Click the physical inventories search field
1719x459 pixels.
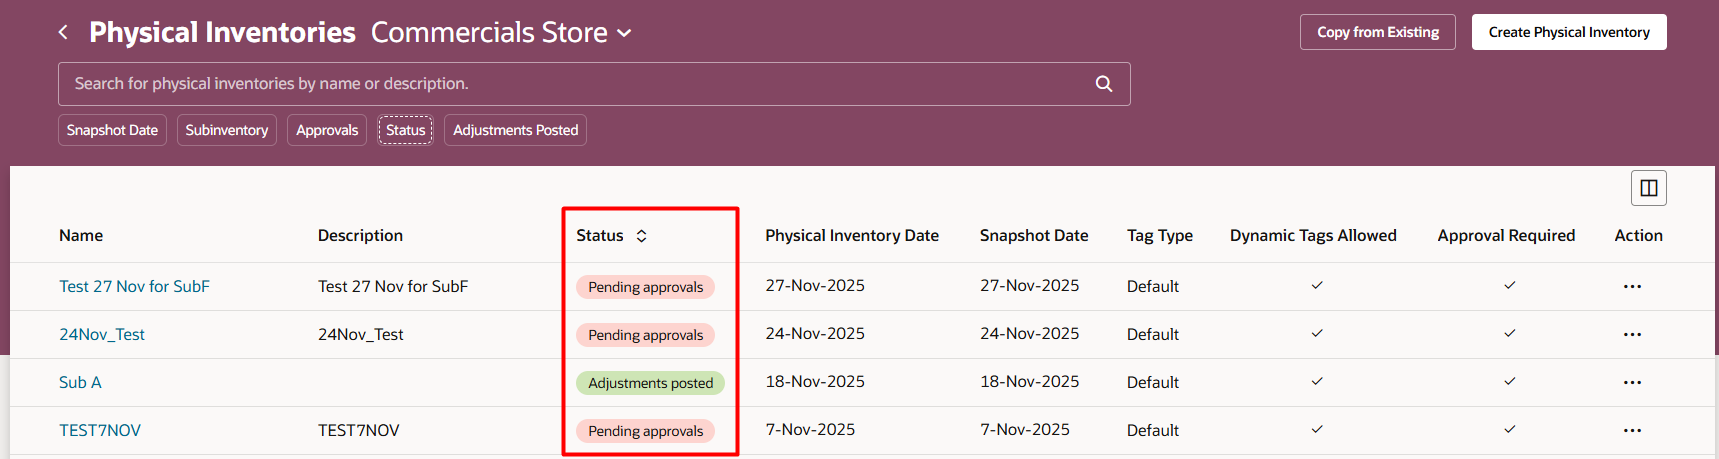(x=570, y=84)
